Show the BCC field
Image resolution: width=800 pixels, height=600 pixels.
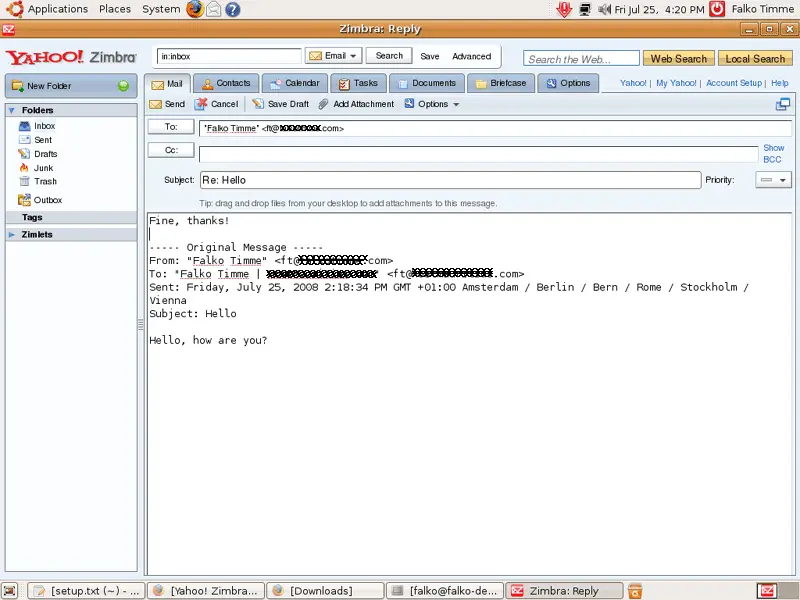pos(773,154)
